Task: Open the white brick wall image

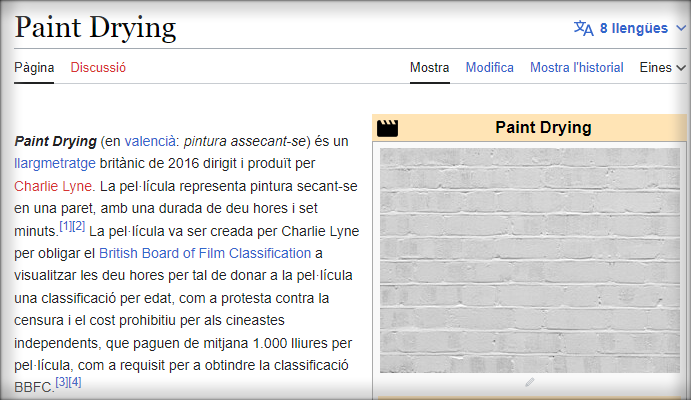Action: click(530, 258)
